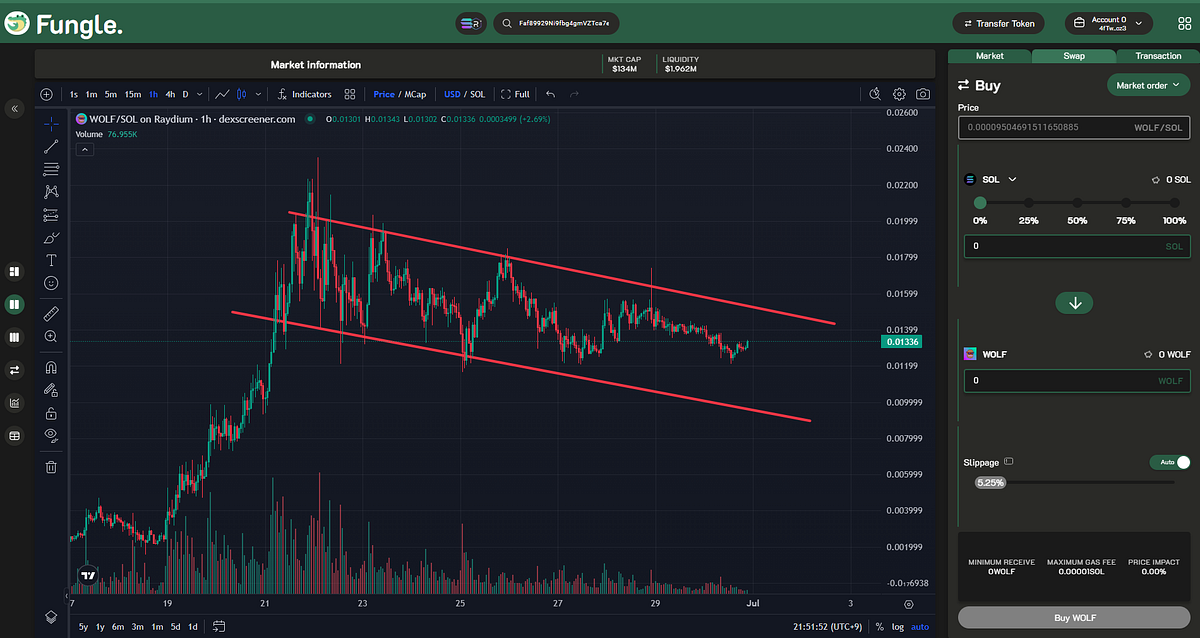Select the Emoji sticker tool

52,283
